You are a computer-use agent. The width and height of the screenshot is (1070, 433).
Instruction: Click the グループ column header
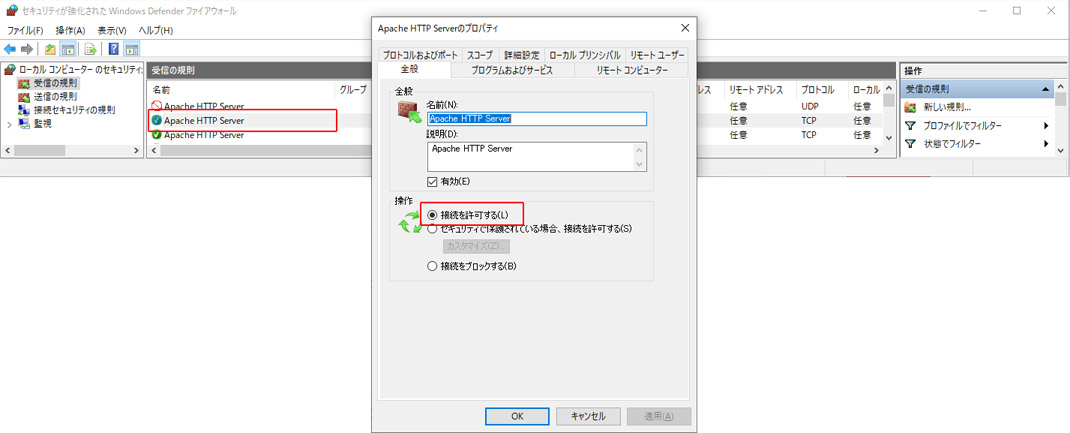click(x=353, y=89)
